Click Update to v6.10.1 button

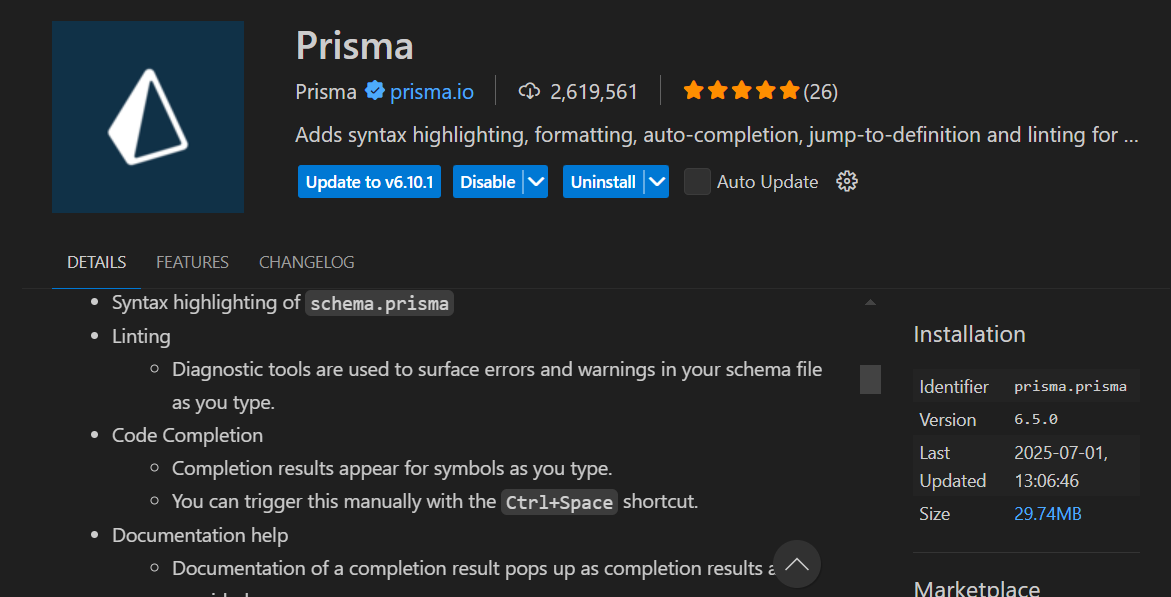coord(370,182)
